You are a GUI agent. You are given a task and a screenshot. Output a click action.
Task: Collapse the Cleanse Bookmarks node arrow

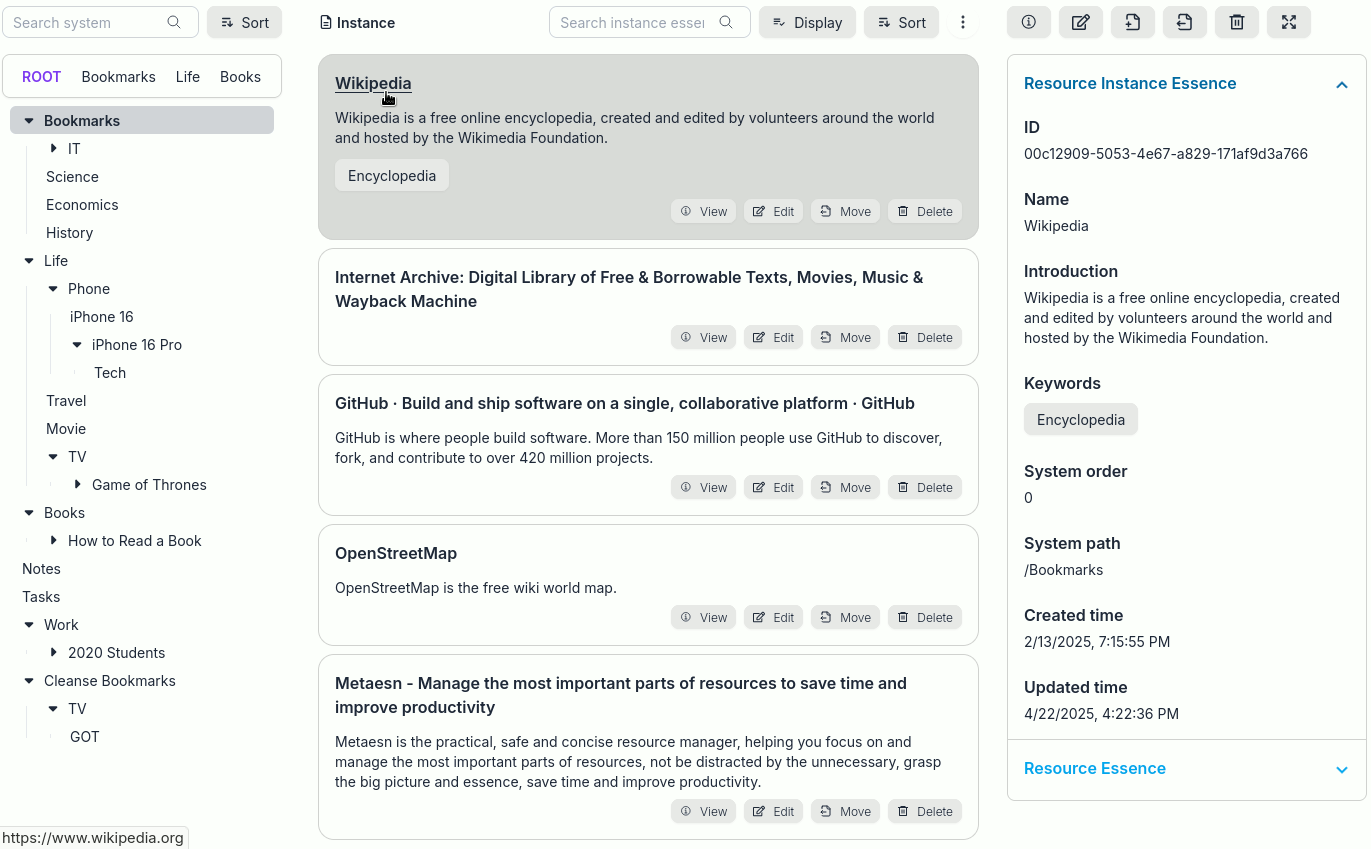tap(29, 680)
